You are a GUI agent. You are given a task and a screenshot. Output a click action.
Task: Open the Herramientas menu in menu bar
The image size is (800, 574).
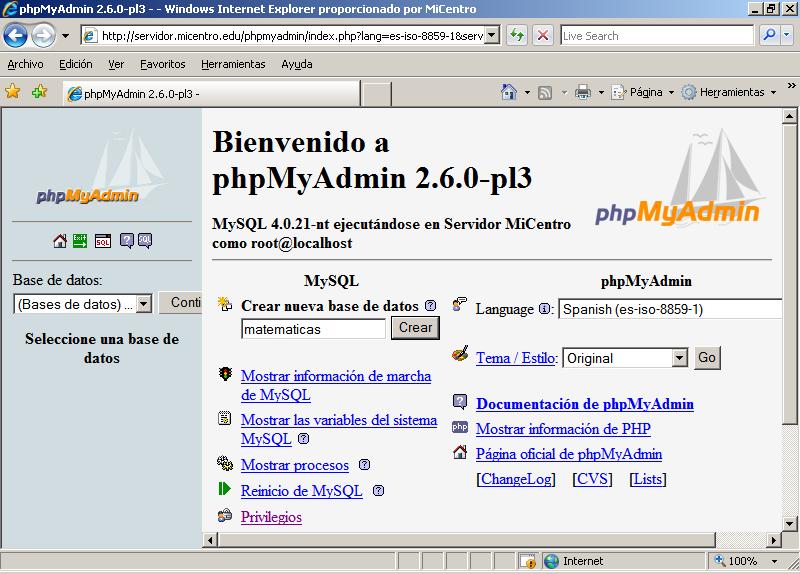point(233,64)
